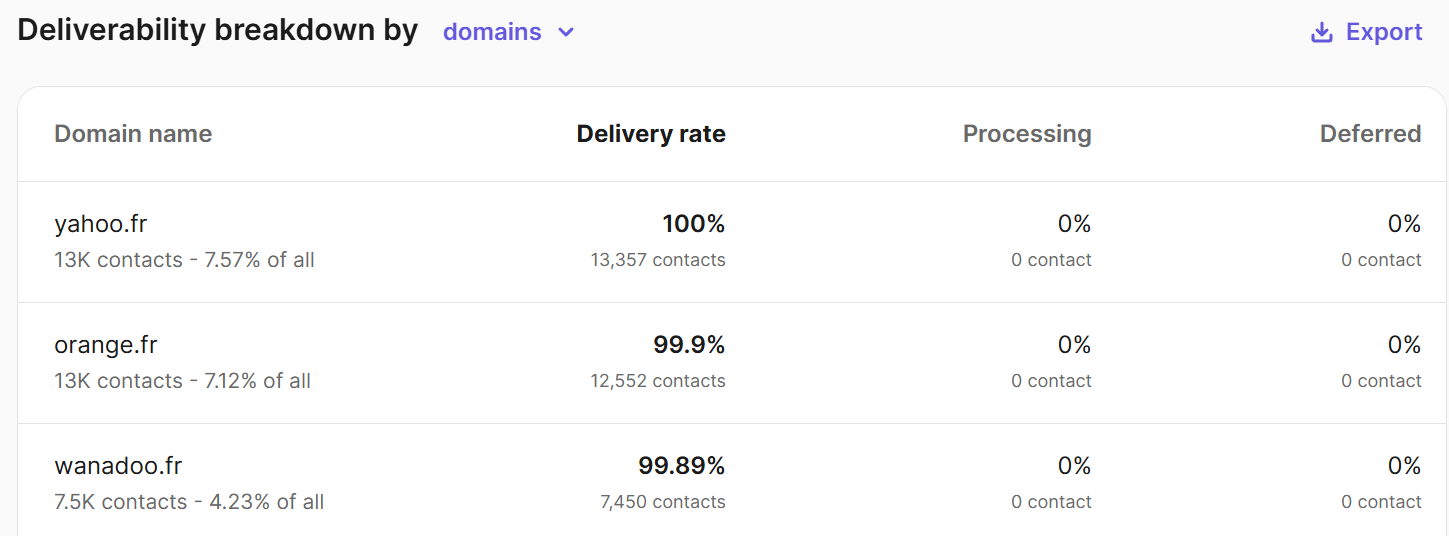The height and width of the screenshot is (536, 1449).
Task: Click the Export link
Action: click(1383, 32)
